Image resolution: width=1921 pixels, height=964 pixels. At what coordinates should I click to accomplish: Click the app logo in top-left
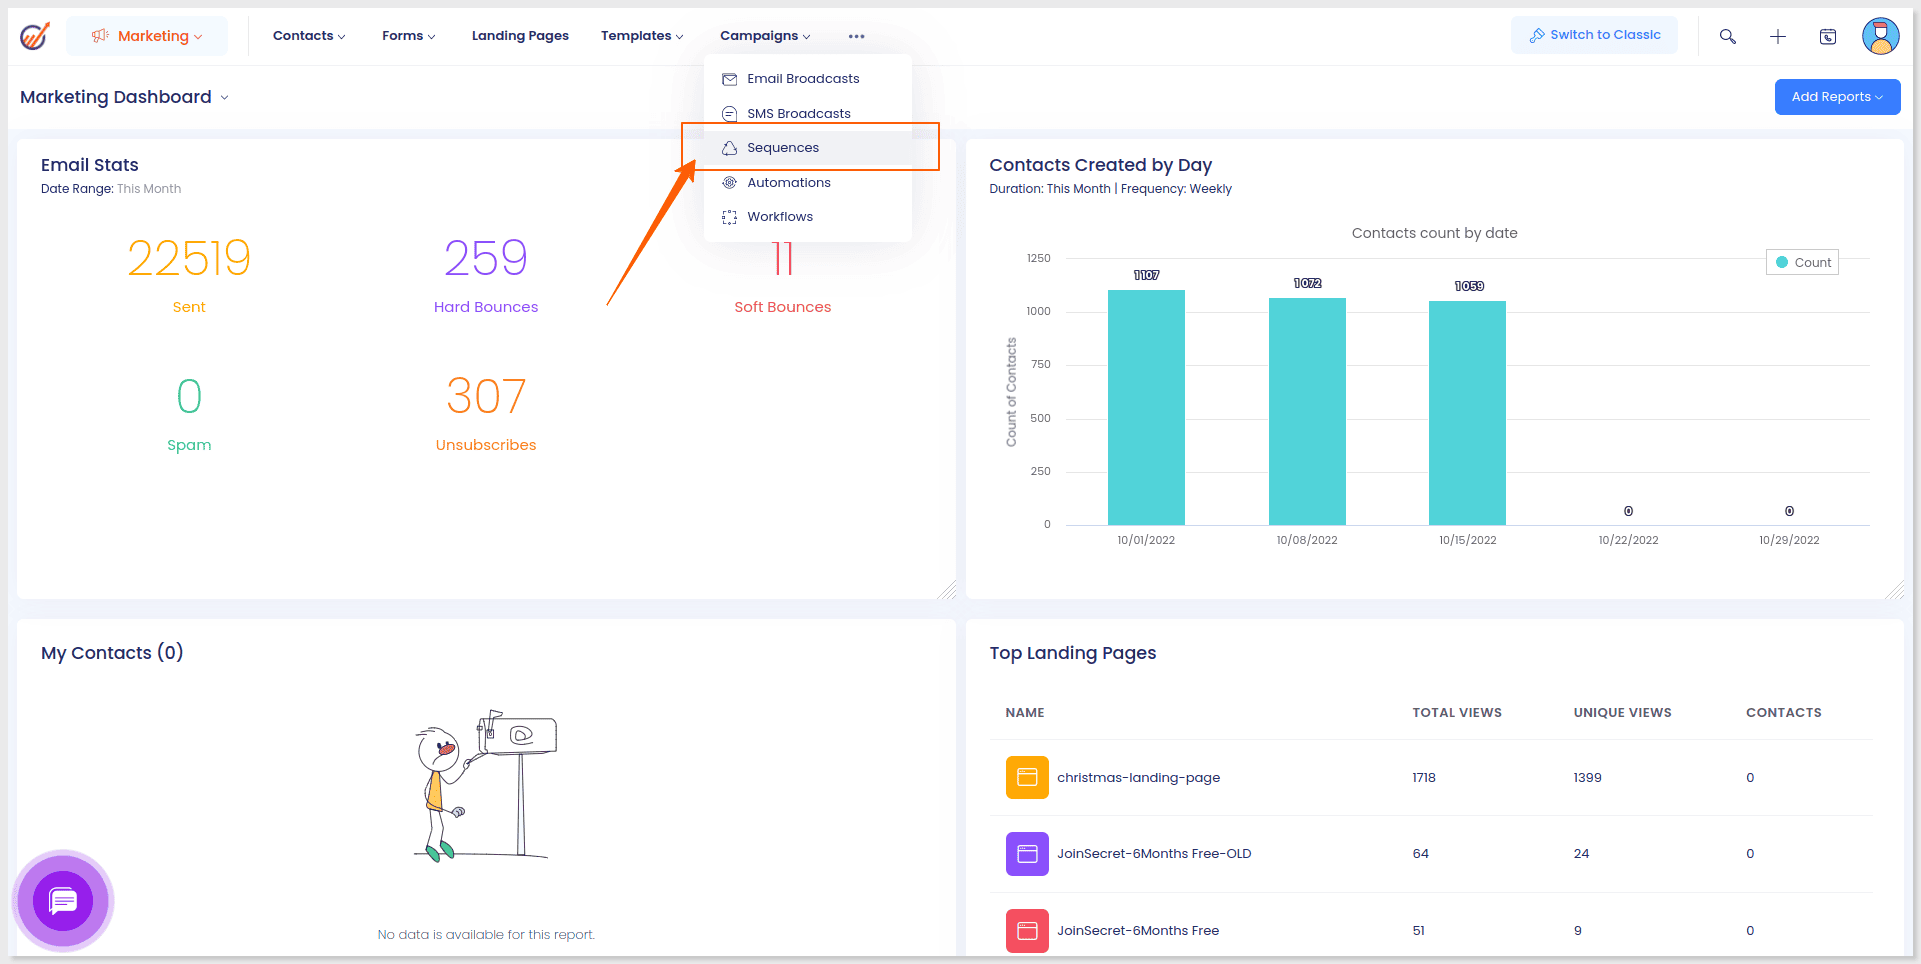[x=35, y=36]
